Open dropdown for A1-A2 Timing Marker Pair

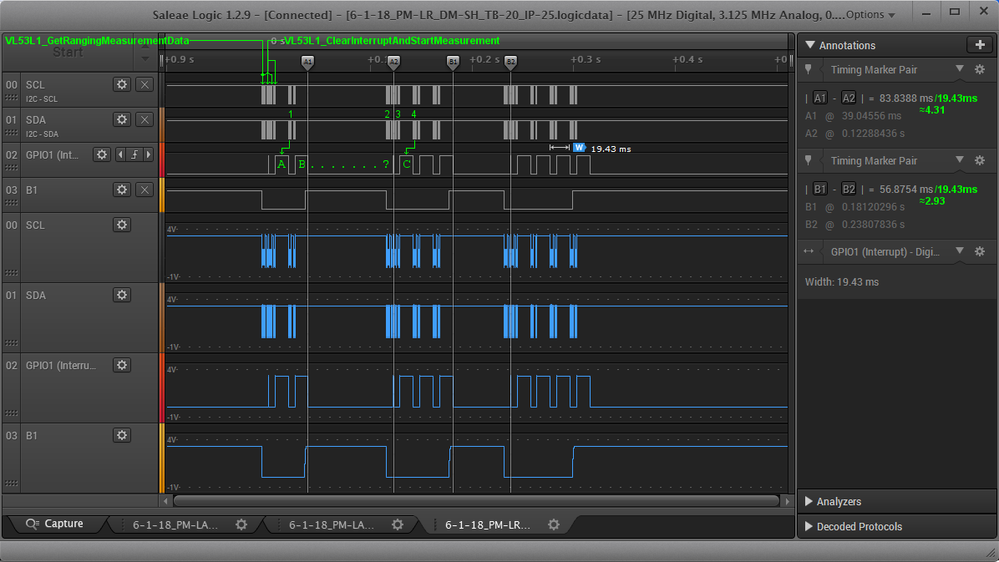tap(959, 69)
